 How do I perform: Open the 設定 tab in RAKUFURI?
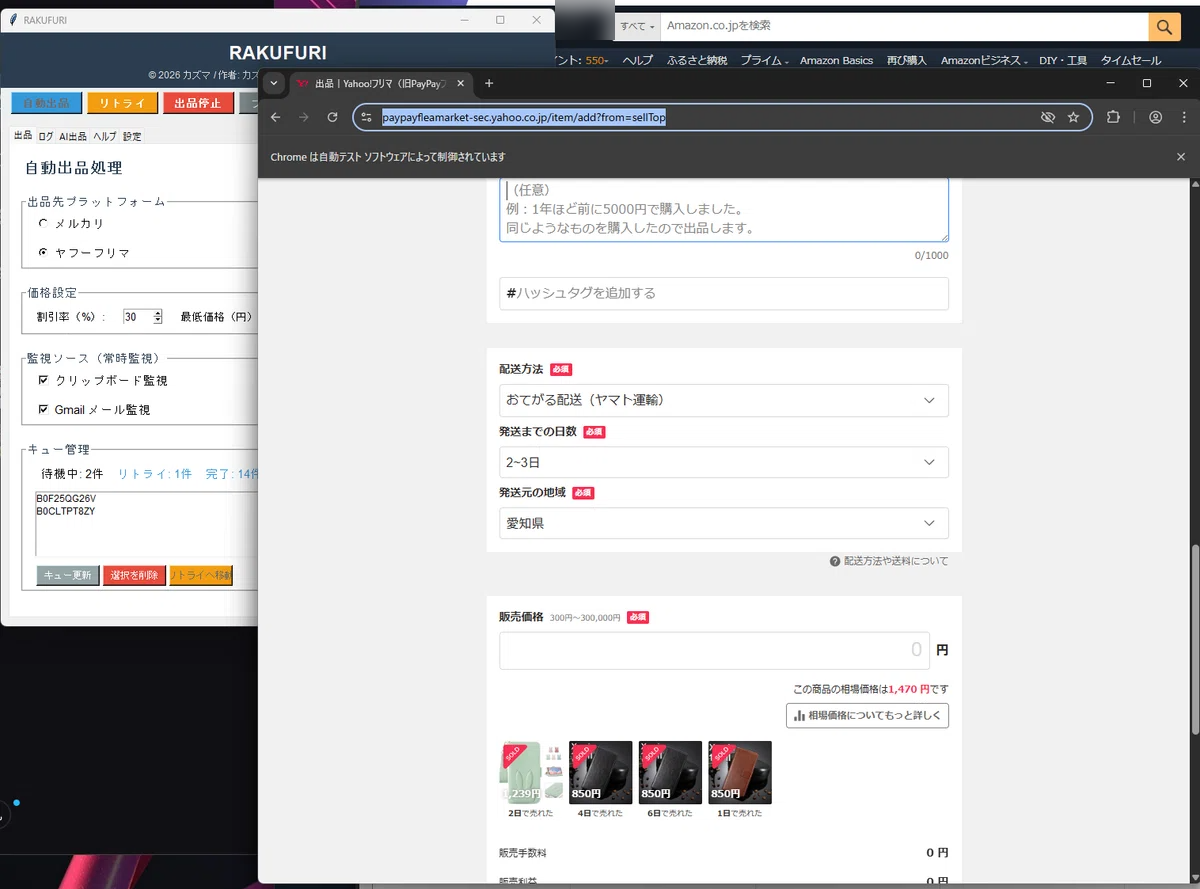coord(132,136)
